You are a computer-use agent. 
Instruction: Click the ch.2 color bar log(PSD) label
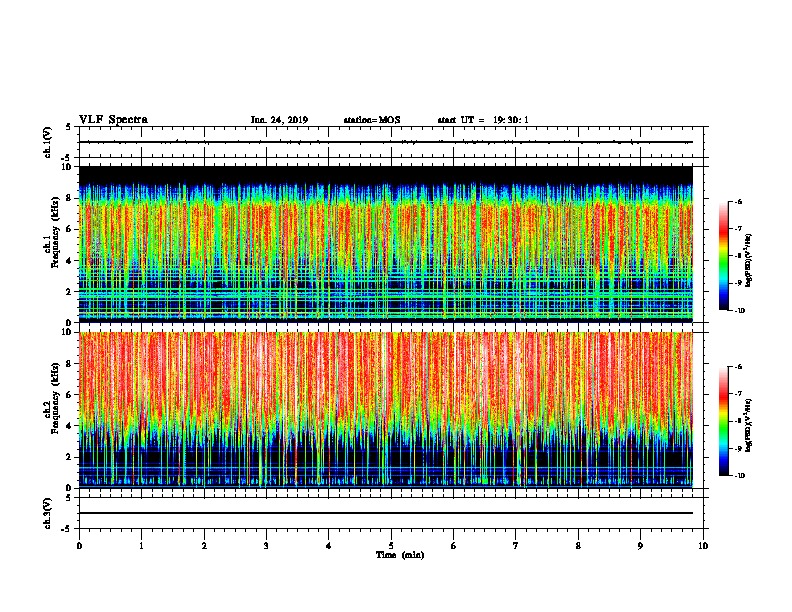[749, 426]
